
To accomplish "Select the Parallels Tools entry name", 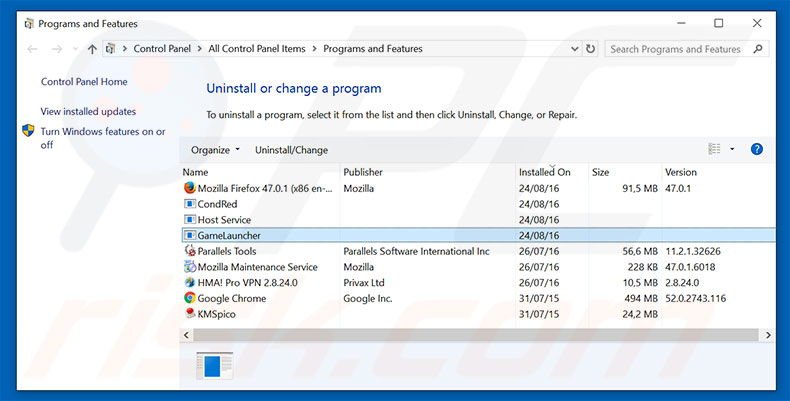I will 227,251.
